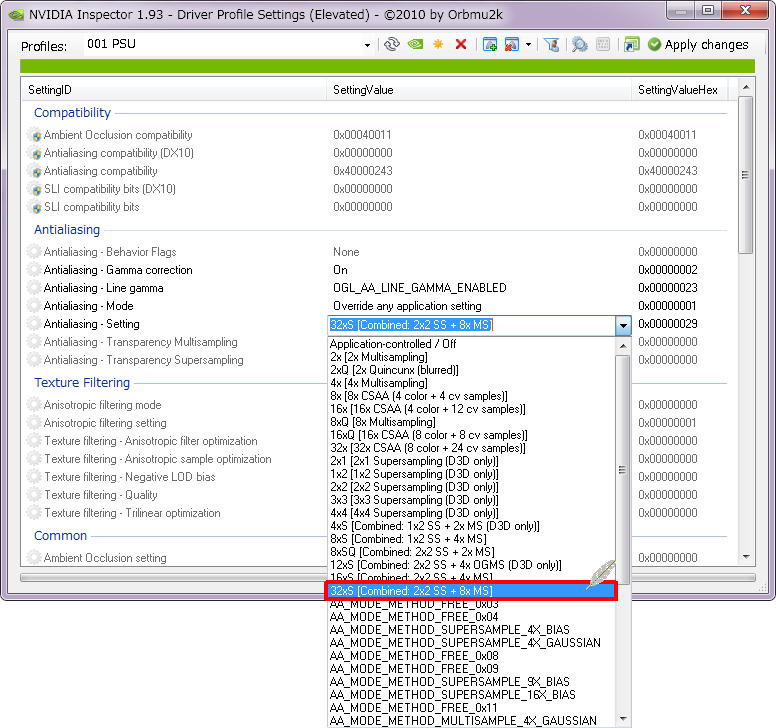This screenshot has width=776, height=728.
Task: Open the Profiles dropdown showing 001 PSU
Action: pyautogui.click(x=367, y=45)
